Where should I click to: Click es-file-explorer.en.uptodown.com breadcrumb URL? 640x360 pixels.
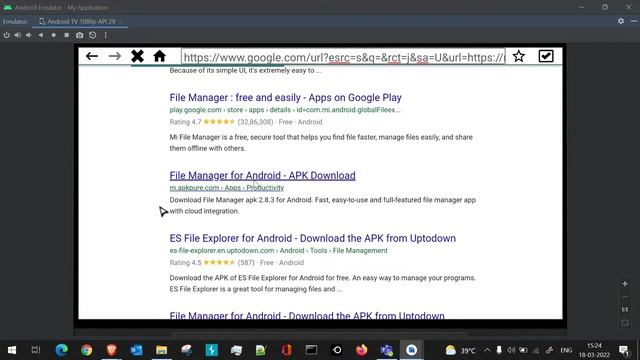pos(278,251)
